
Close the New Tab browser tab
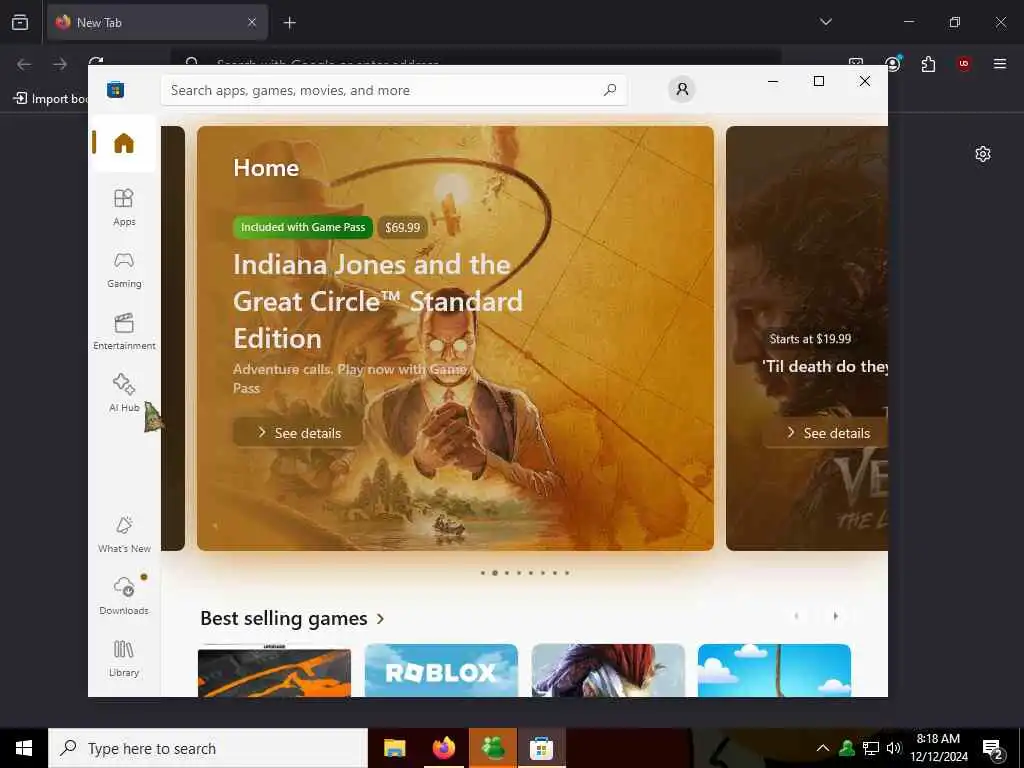pyautogui.click(x=252, y=23)
